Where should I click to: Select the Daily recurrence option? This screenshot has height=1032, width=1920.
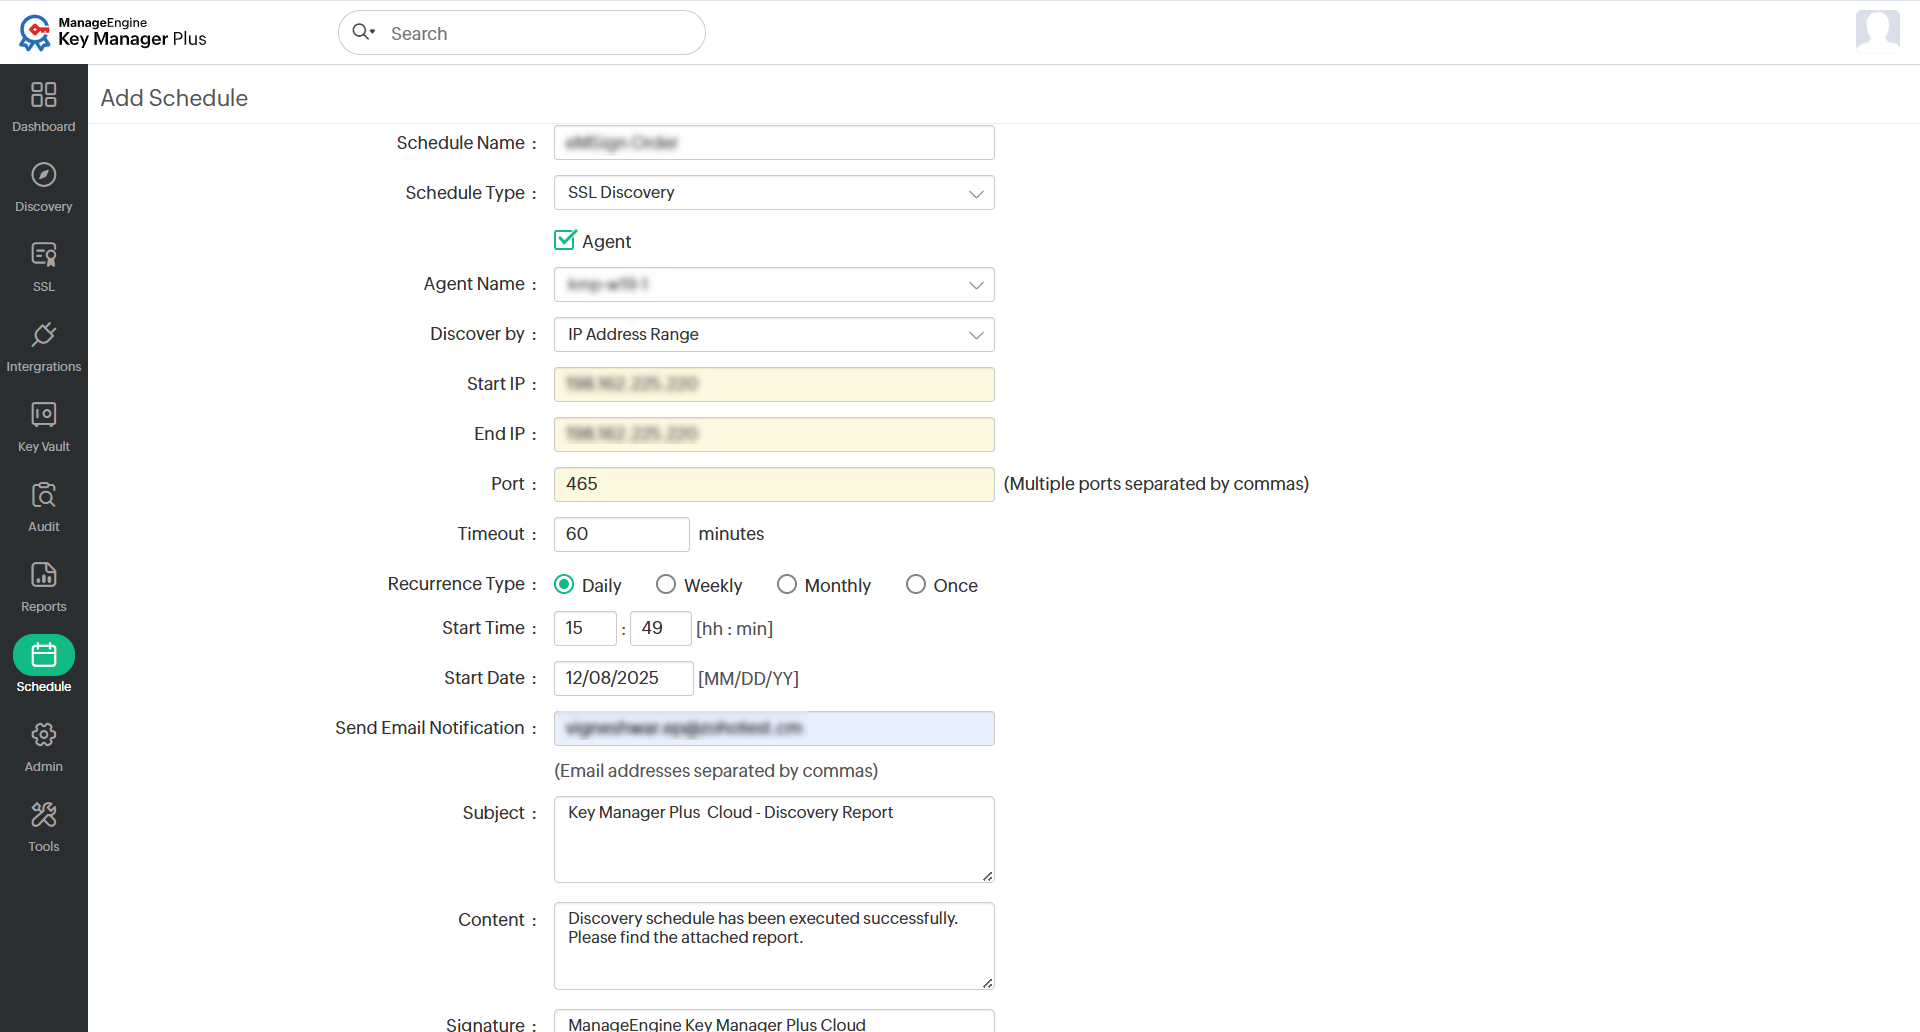(564, 584)
